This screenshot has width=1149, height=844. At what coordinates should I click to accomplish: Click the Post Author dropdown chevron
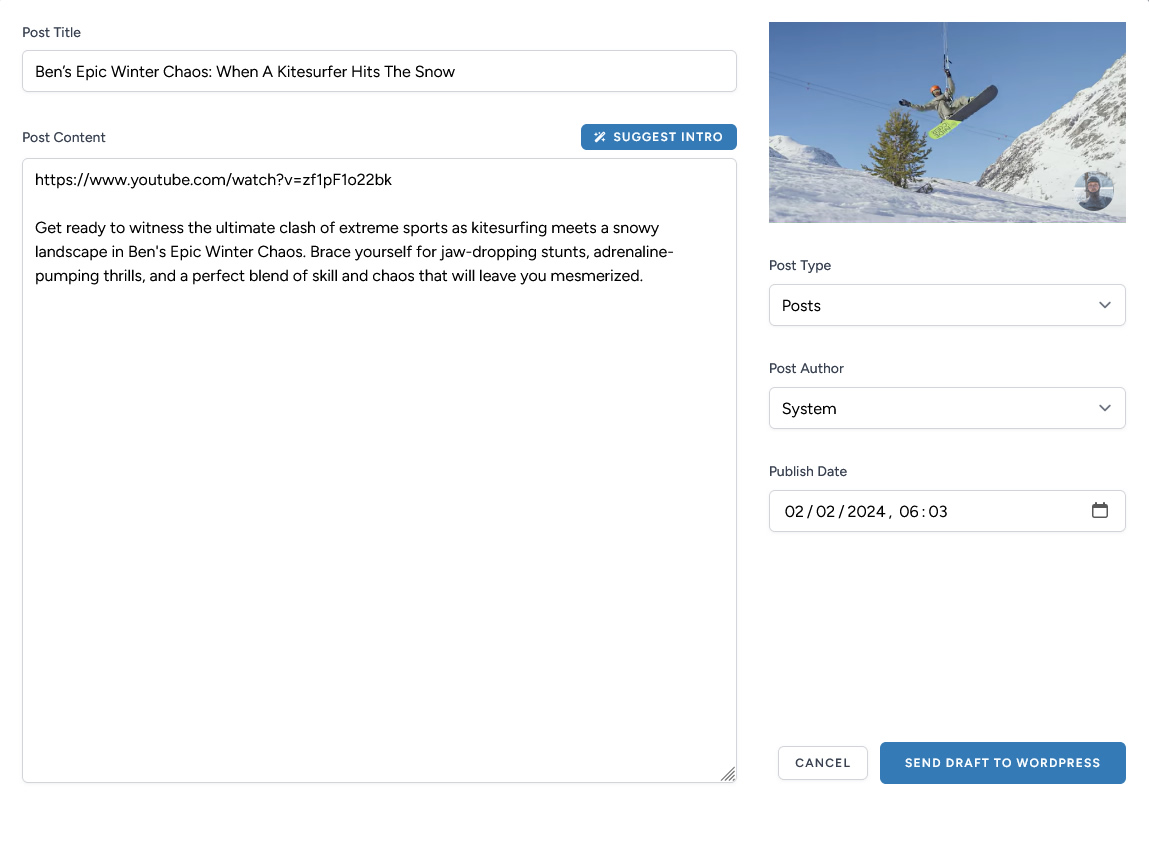click(x=1105, y=408)
